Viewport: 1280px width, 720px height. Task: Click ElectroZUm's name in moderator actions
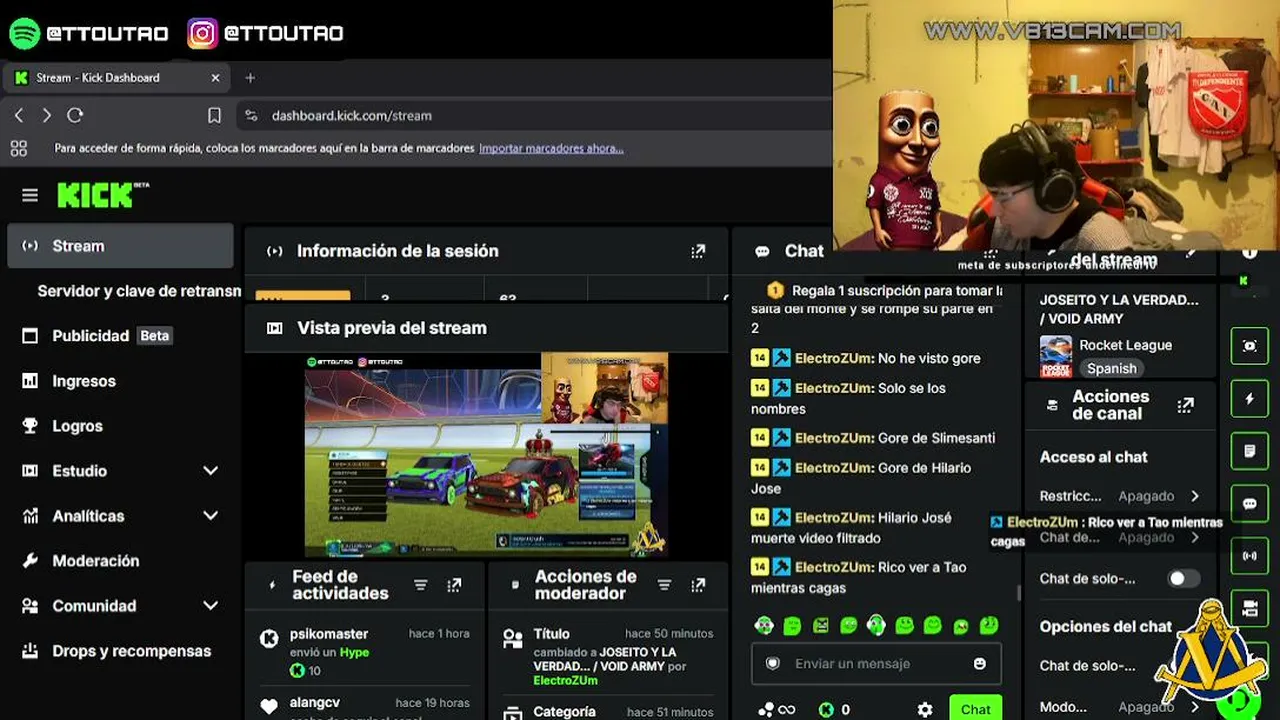(x=565, y=680)
